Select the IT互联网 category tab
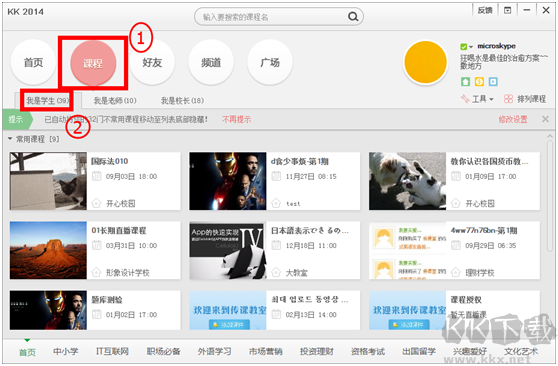 pyautogui.click(x=112, y=351)
